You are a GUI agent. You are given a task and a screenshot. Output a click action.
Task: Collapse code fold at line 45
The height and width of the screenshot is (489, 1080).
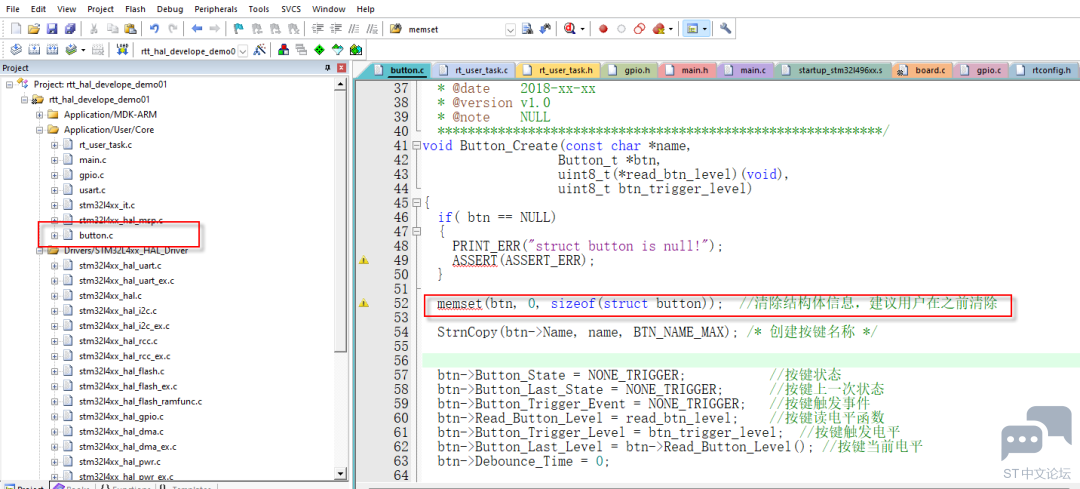[x=415, y=203]
